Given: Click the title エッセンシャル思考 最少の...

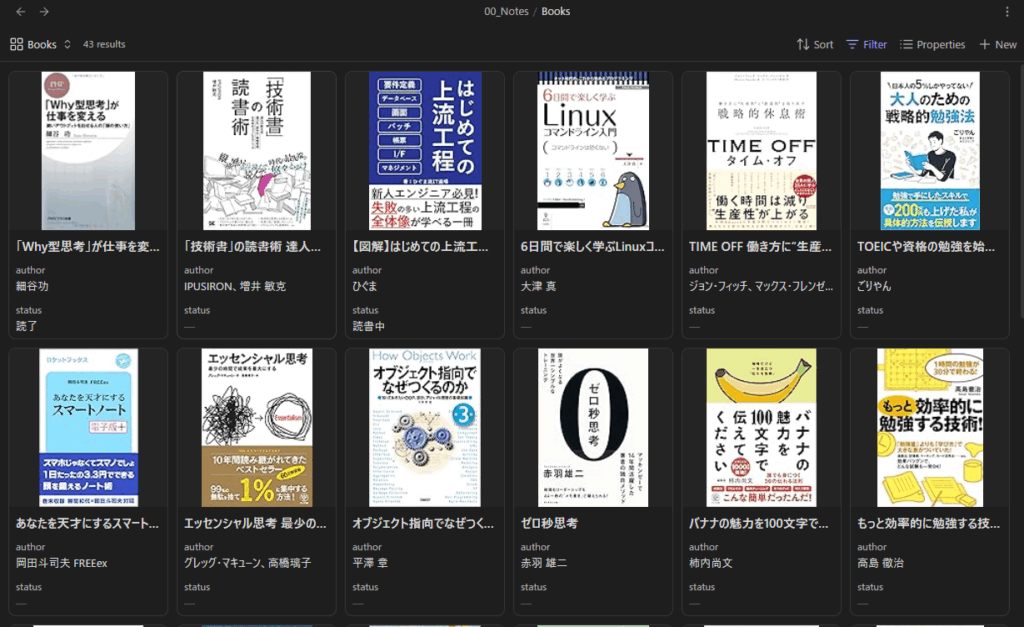Looking at the screenshot, I should tap(255, 524).
